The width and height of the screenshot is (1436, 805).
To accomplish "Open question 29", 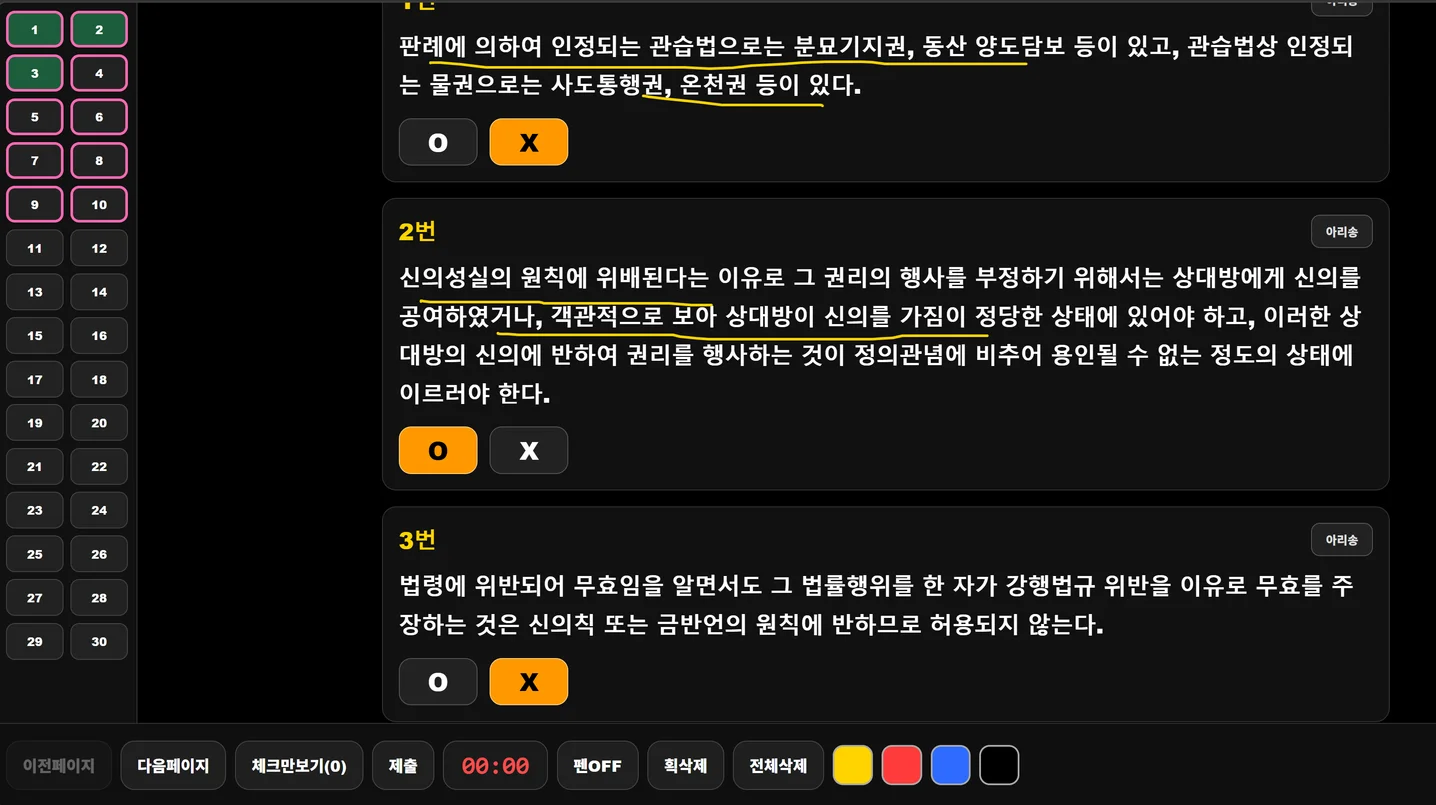I will coord(35,642).
